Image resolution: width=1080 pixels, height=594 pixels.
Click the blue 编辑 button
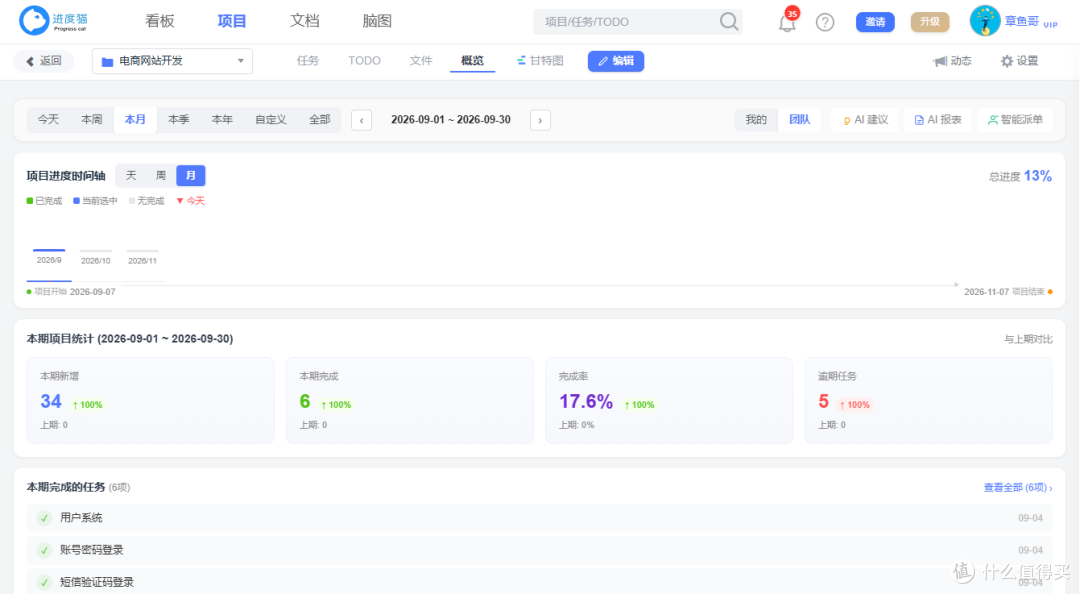pyautogui.click(x=616, y=61)
